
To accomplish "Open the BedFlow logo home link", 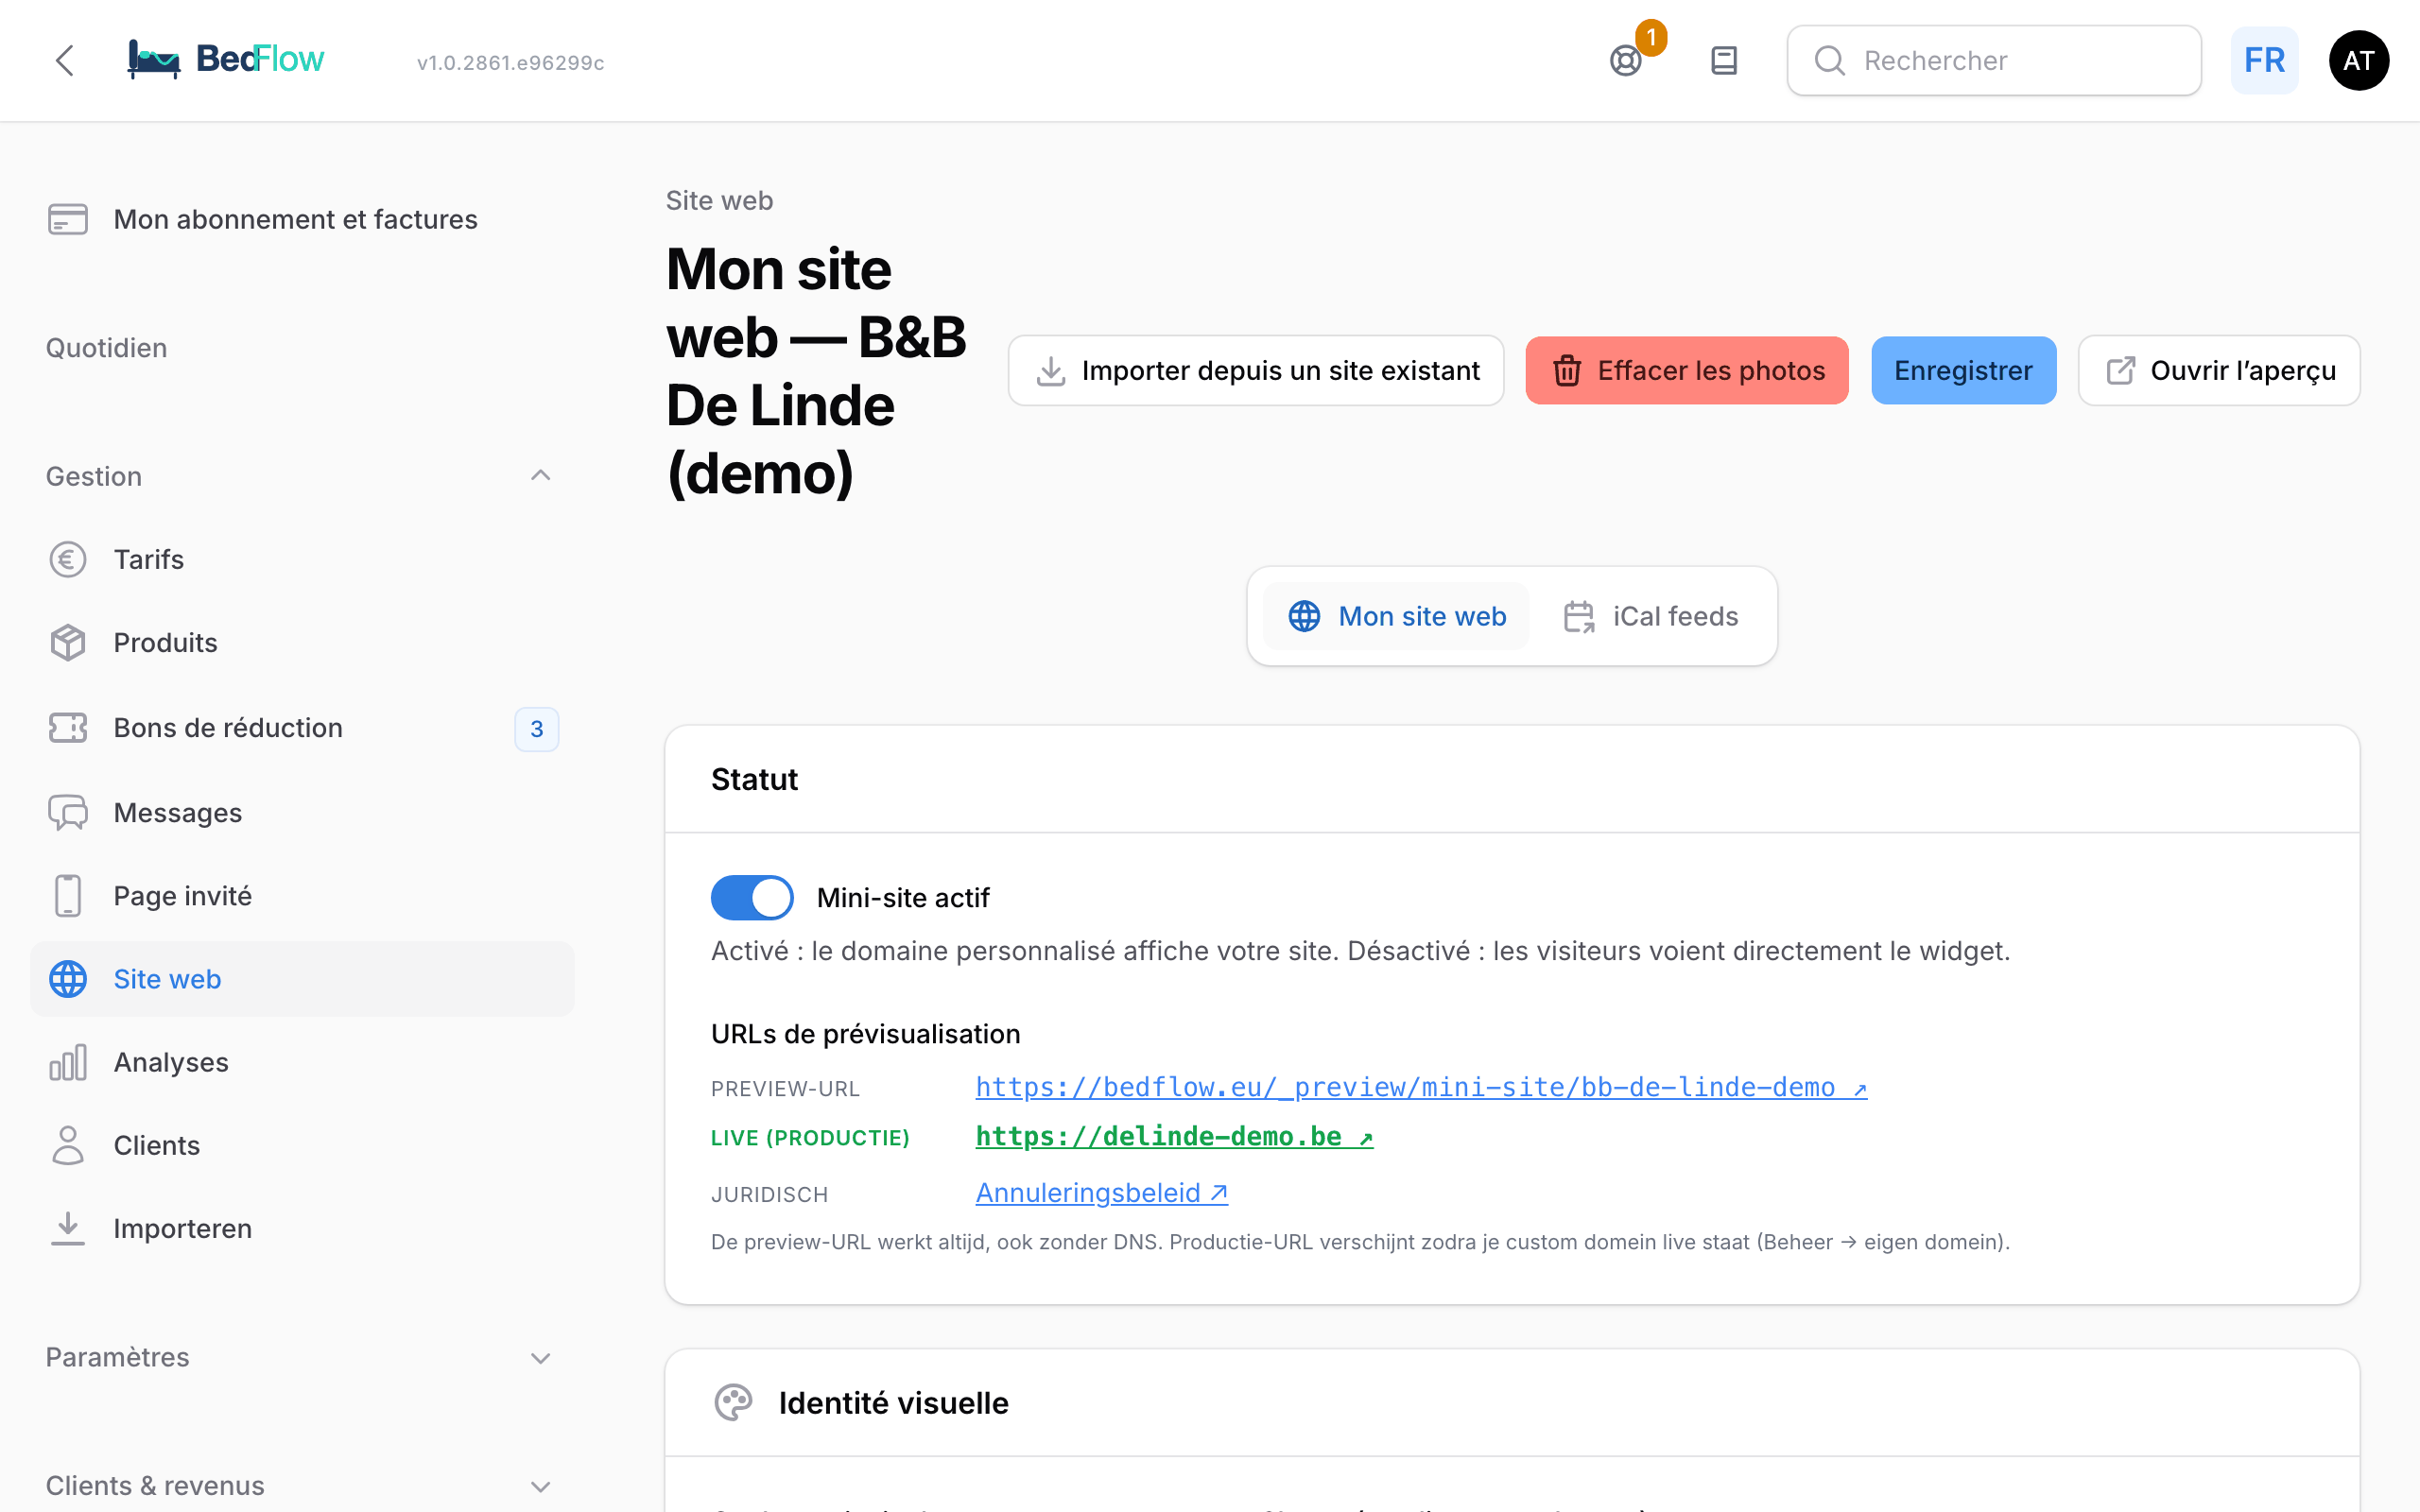I will tap(226, 60).
